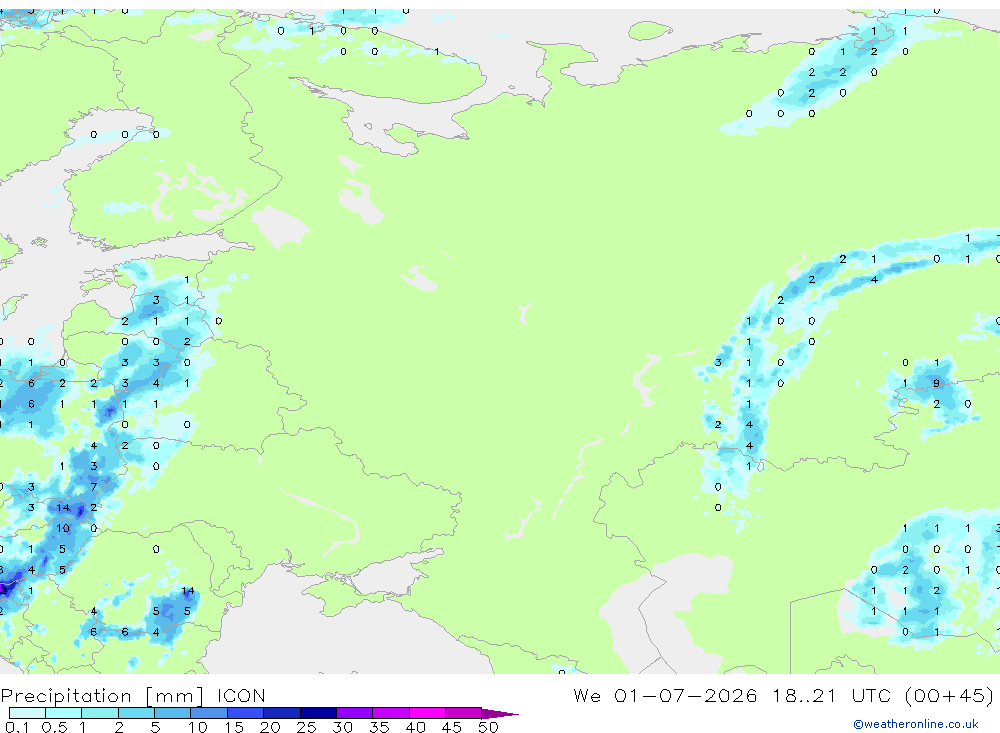Click the legend label '20'

pos(270,727)
